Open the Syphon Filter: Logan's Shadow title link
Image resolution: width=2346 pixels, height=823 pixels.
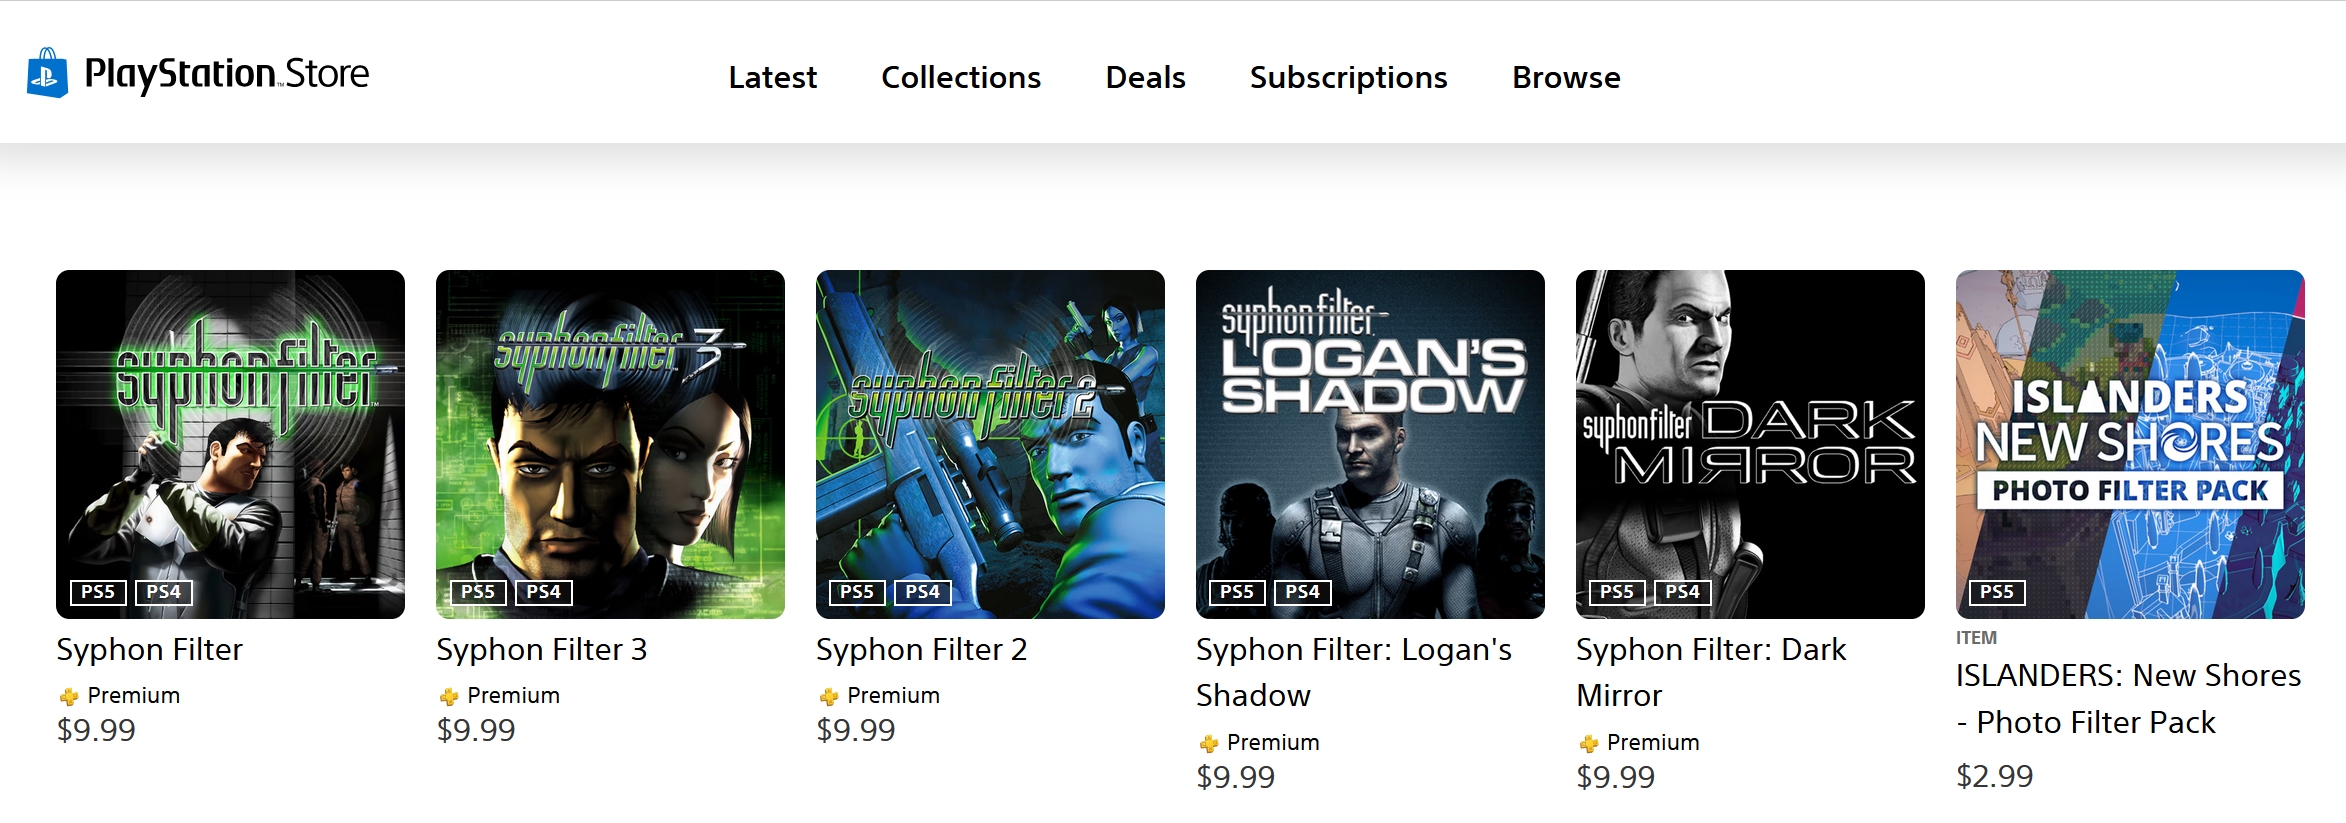tap(1353, 672)
